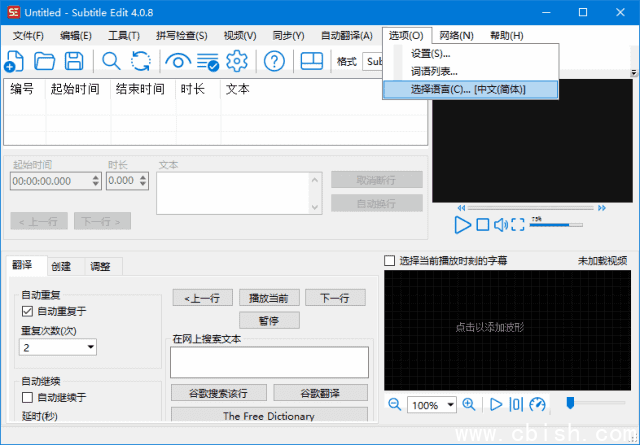640x445 pixels.
Task: Open the 重复次数 dropdown showing 2
Action: pyautogui.click(x=58, y=347)
